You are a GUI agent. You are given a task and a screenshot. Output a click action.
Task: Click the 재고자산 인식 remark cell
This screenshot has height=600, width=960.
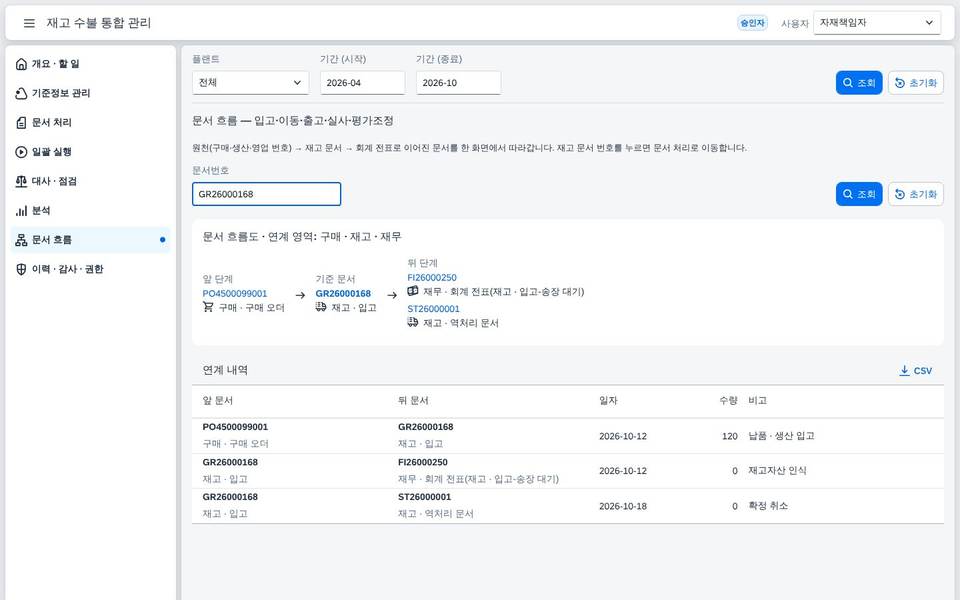(x=777, y=471)
